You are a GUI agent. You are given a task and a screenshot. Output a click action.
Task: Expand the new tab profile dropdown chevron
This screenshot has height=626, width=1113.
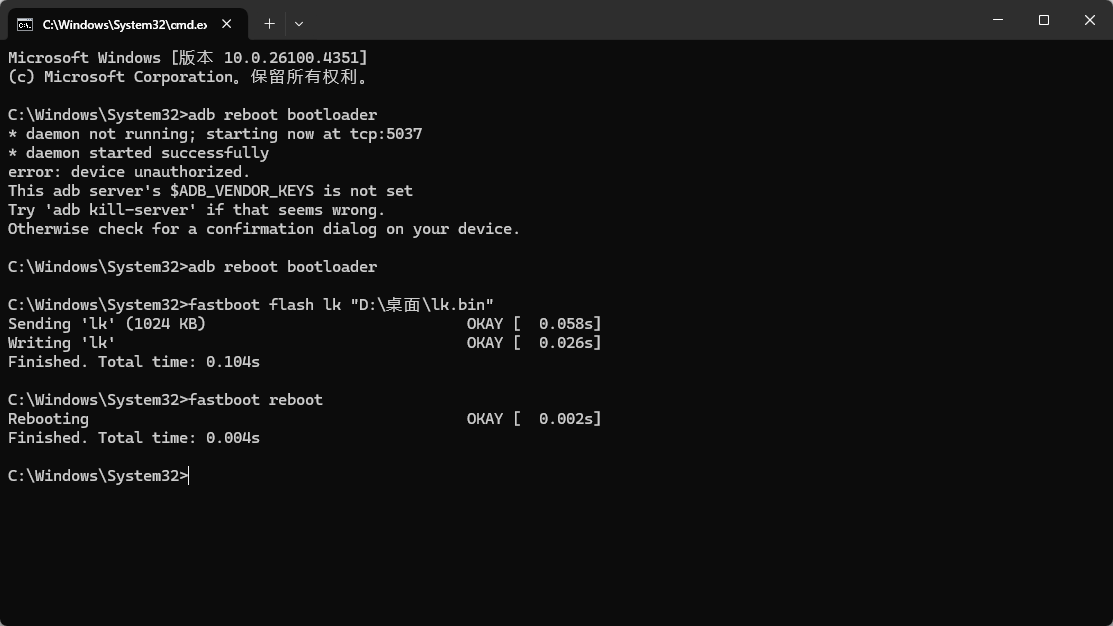(299, 24)
